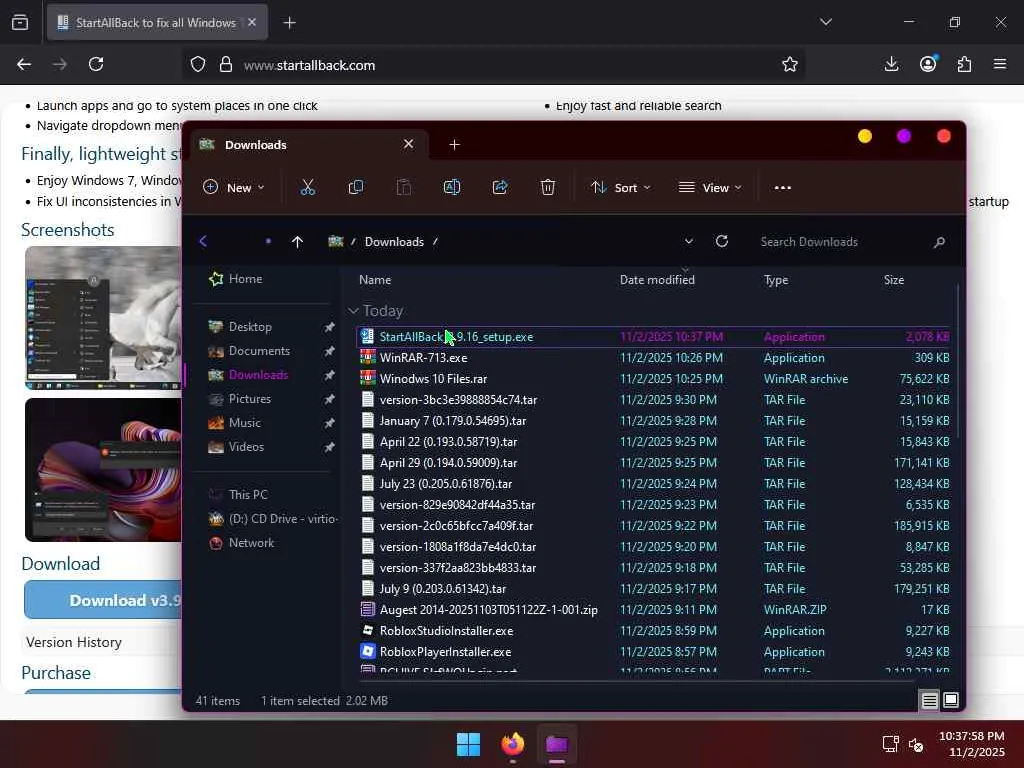Click the Copy icon in Explorer toolbar
Image resolution: width=1024 pixels, height=768 pixels.
tap(356, 187)
